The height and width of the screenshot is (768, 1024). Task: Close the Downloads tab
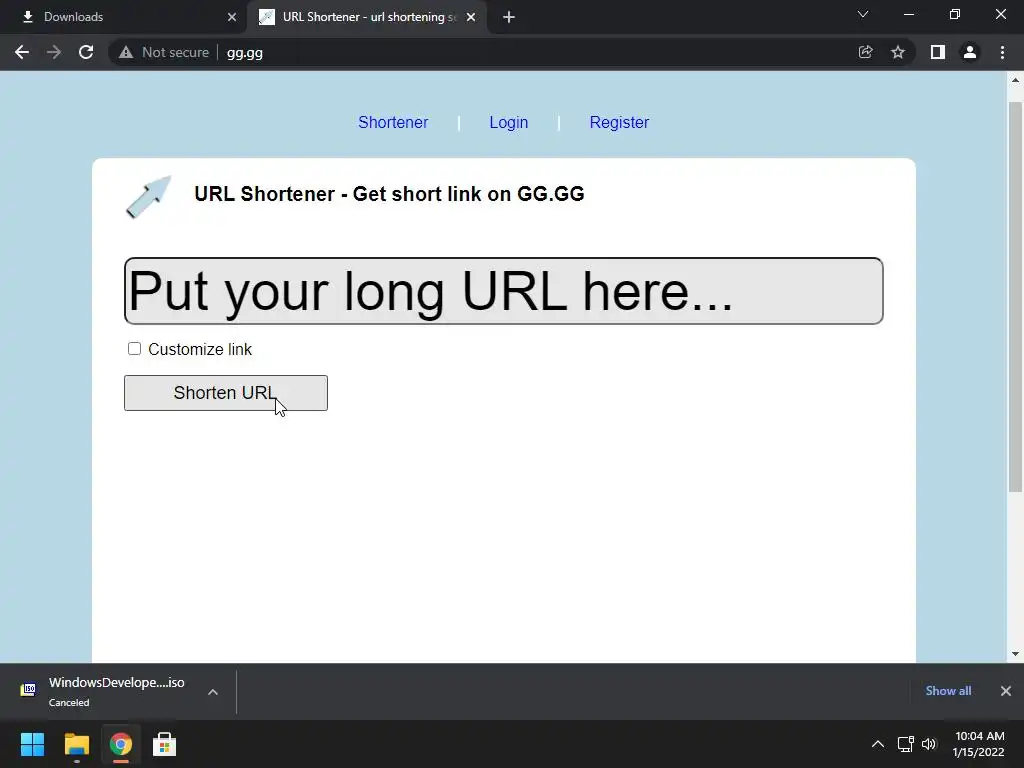pyautogui.click(x=232, y=17)
